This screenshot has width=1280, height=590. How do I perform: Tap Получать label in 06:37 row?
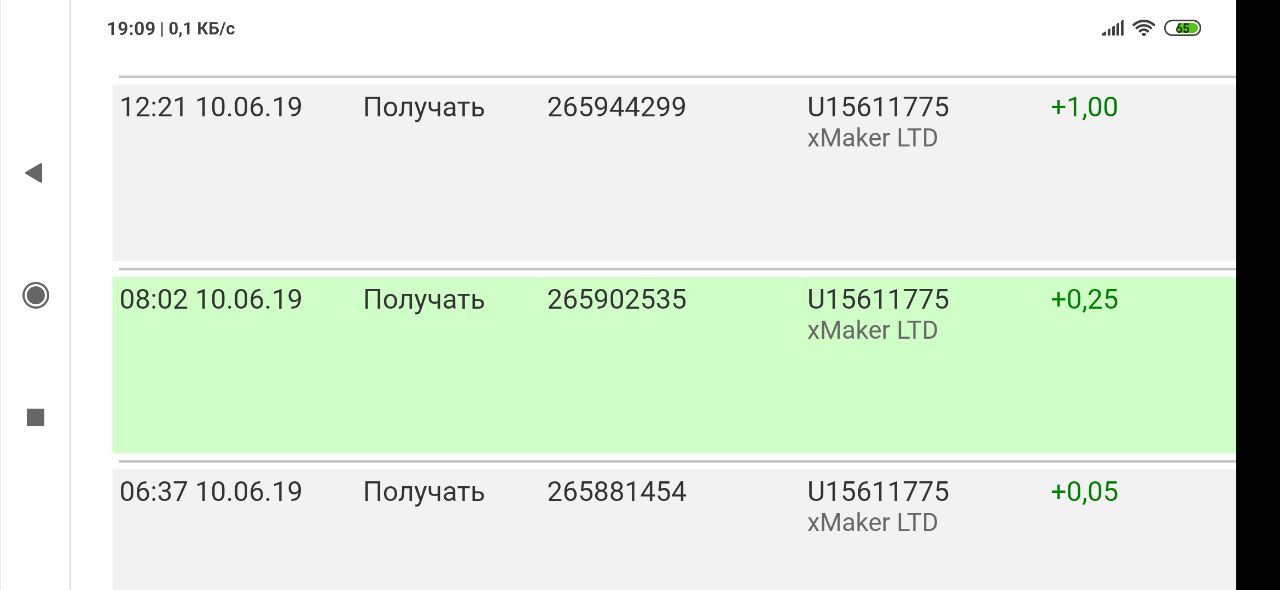coord(423,491)
